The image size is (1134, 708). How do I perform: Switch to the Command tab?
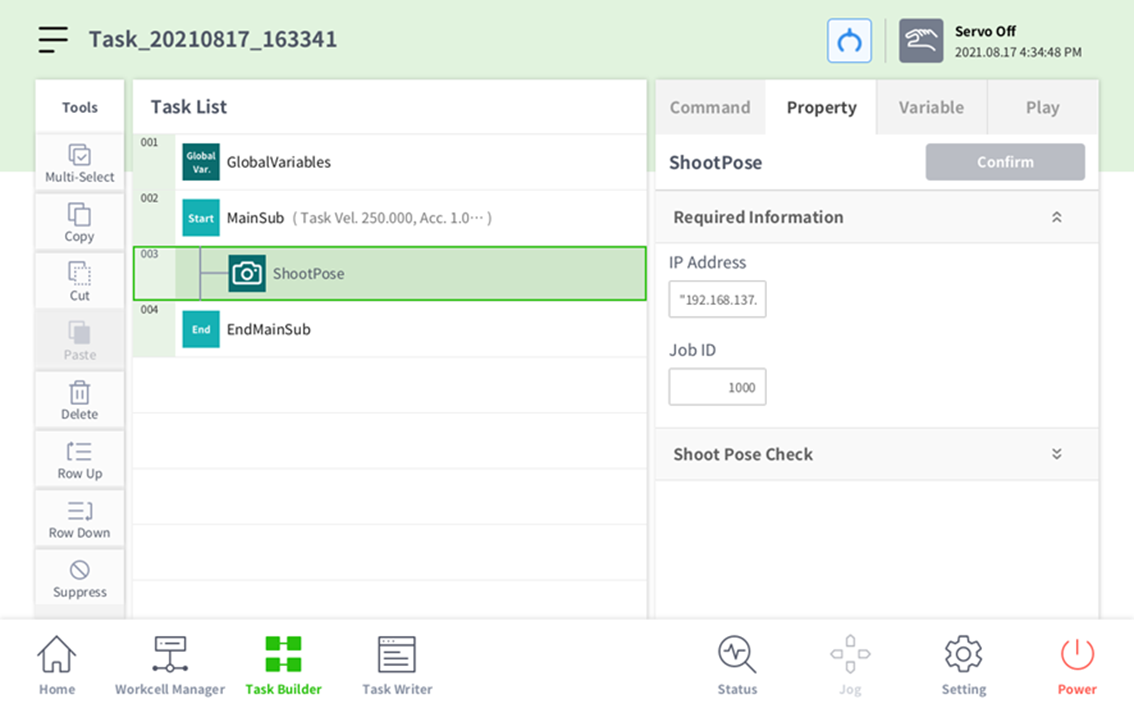point(710,107)
